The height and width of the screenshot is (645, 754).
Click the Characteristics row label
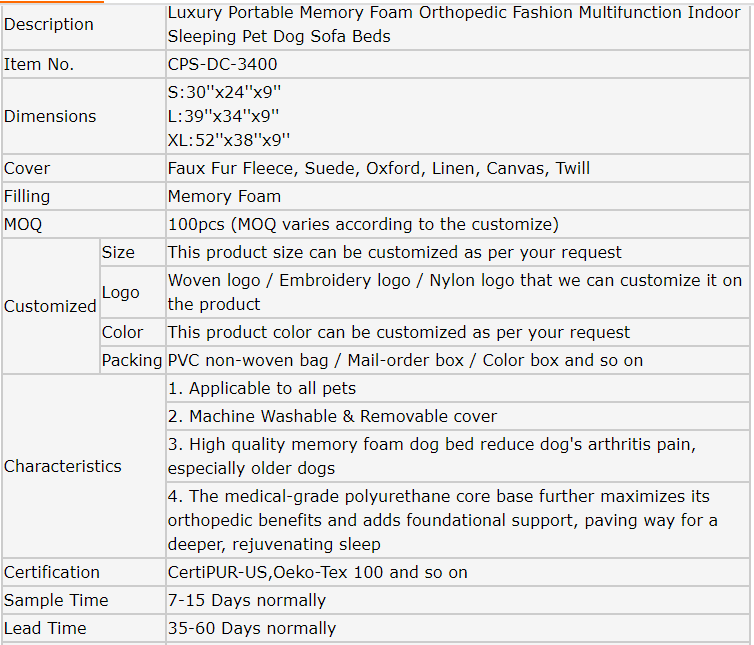pyautogui.click(x=63, y=466)
